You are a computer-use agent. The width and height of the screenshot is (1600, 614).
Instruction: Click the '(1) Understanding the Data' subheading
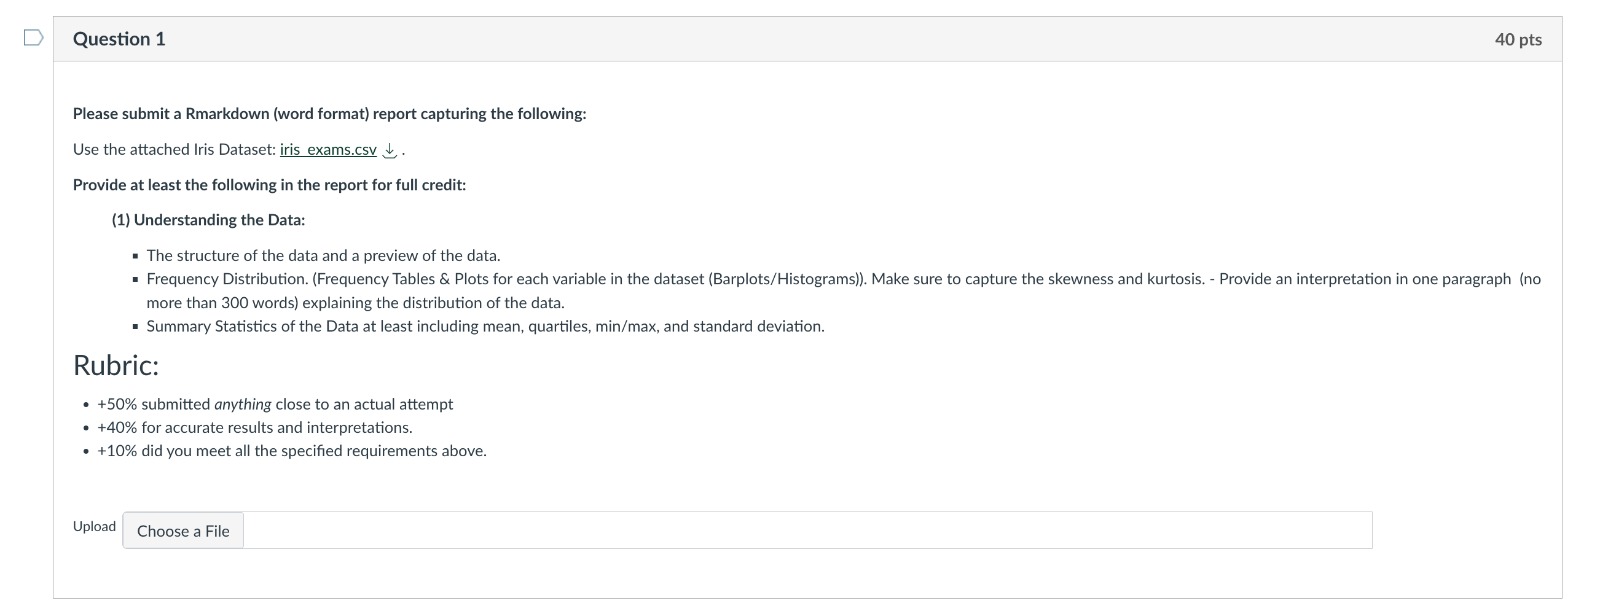pos(208,220)
